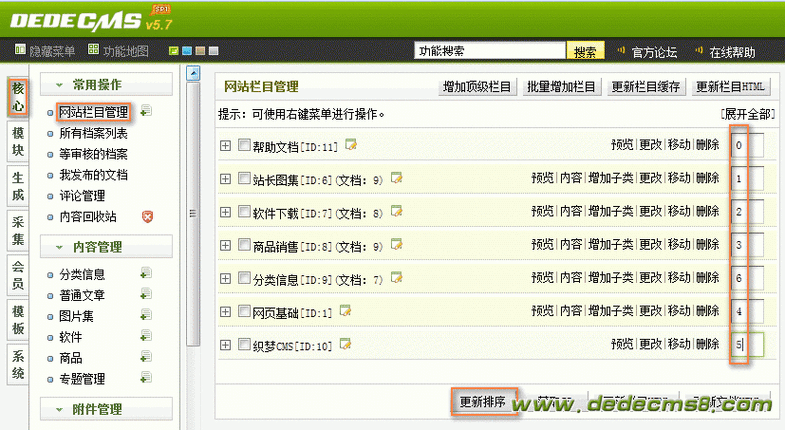The width and height of the screenshot is (785, 430).
Task: Click the edit icon beside 商品销售
Action: [397, 244]
